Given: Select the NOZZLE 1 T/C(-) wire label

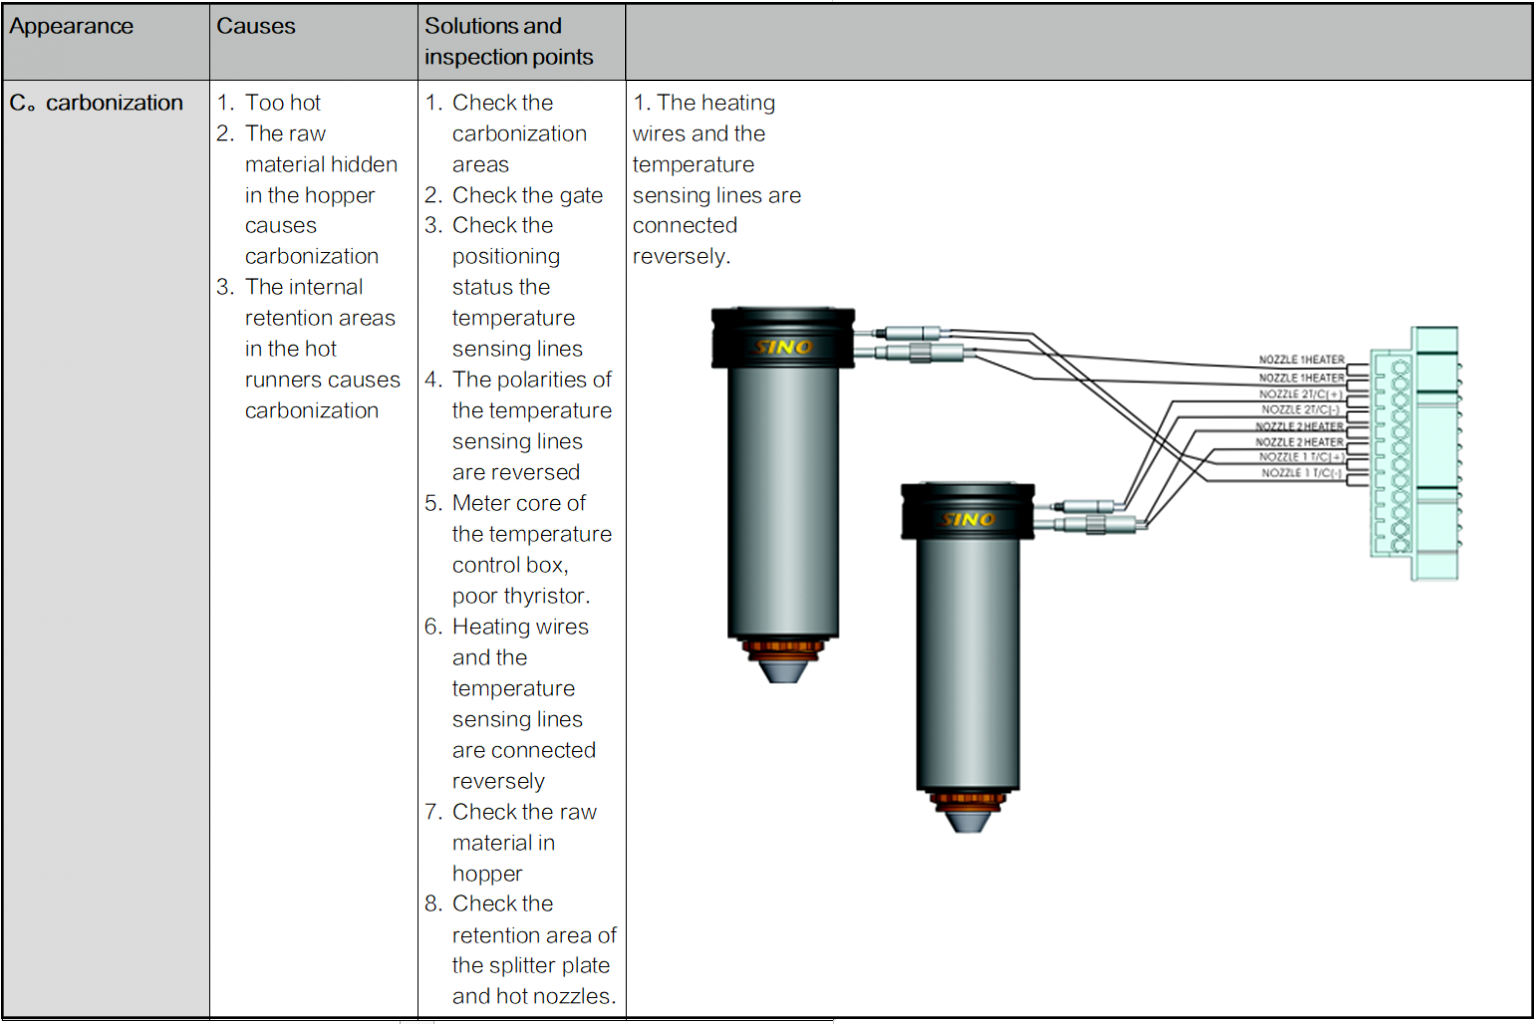Looking at the screenshot, I should (x=1300, y=473).
